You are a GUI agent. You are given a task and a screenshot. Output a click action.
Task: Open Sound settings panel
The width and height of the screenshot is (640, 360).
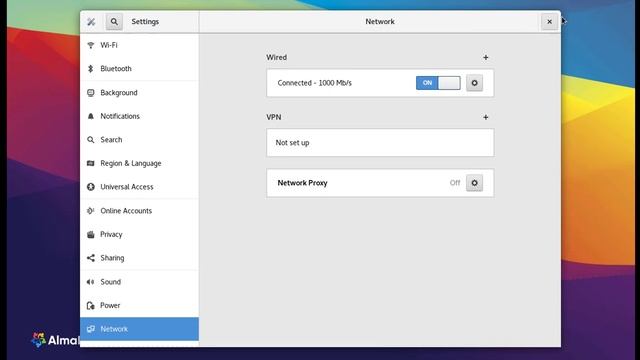pos(140,282)
